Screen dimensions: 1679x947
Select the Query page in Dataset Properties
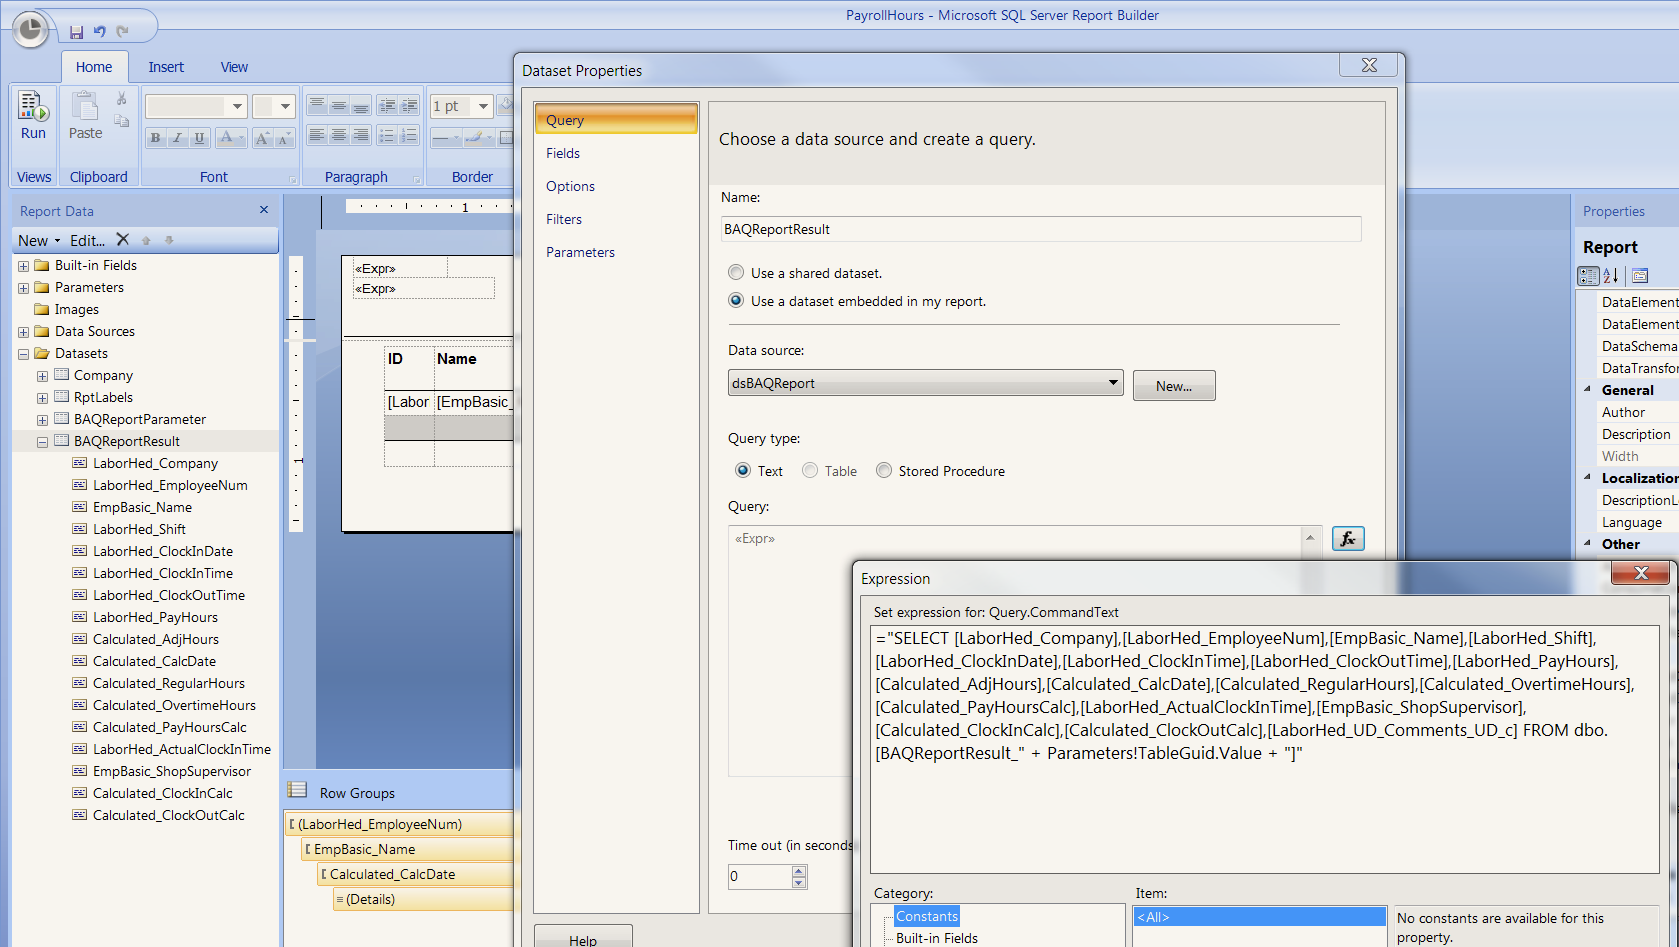[x=616, y=119]
